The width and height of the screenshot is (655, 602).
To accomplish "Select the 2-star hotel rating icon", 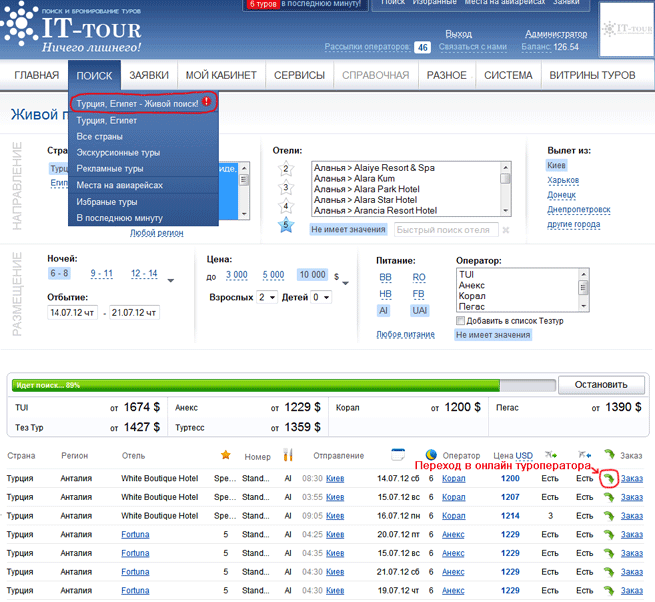I will click(286, 169).
